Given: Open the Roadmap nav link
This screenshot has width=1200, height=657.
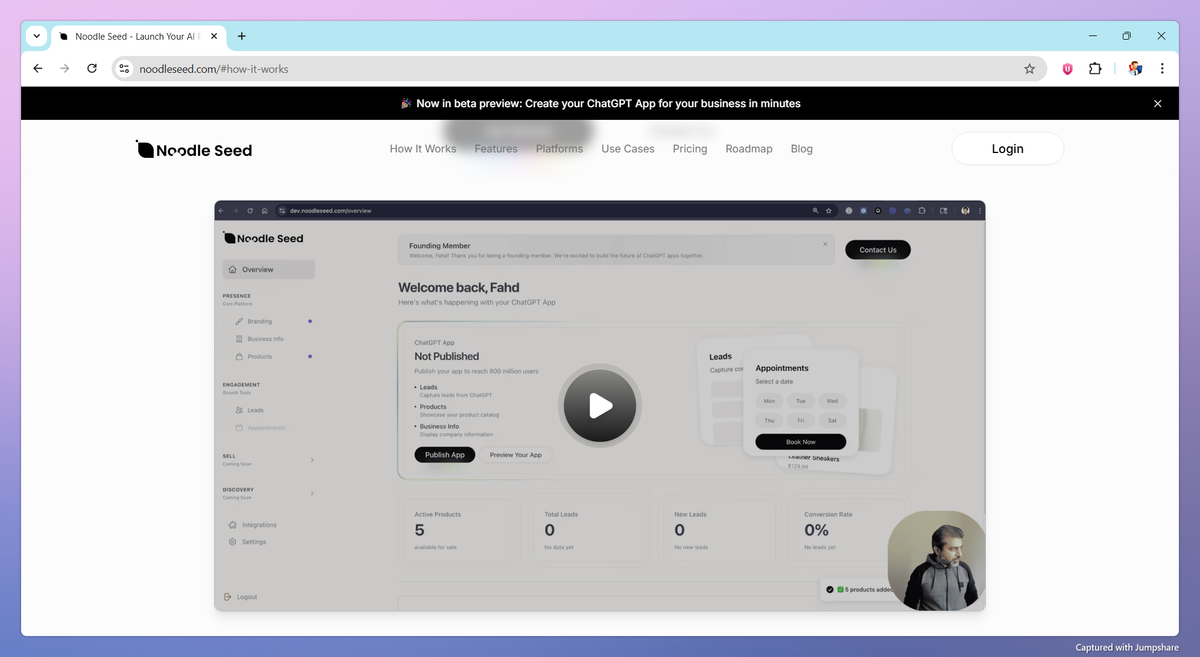Looking at the screenshot, I should [x=749, y=149].
